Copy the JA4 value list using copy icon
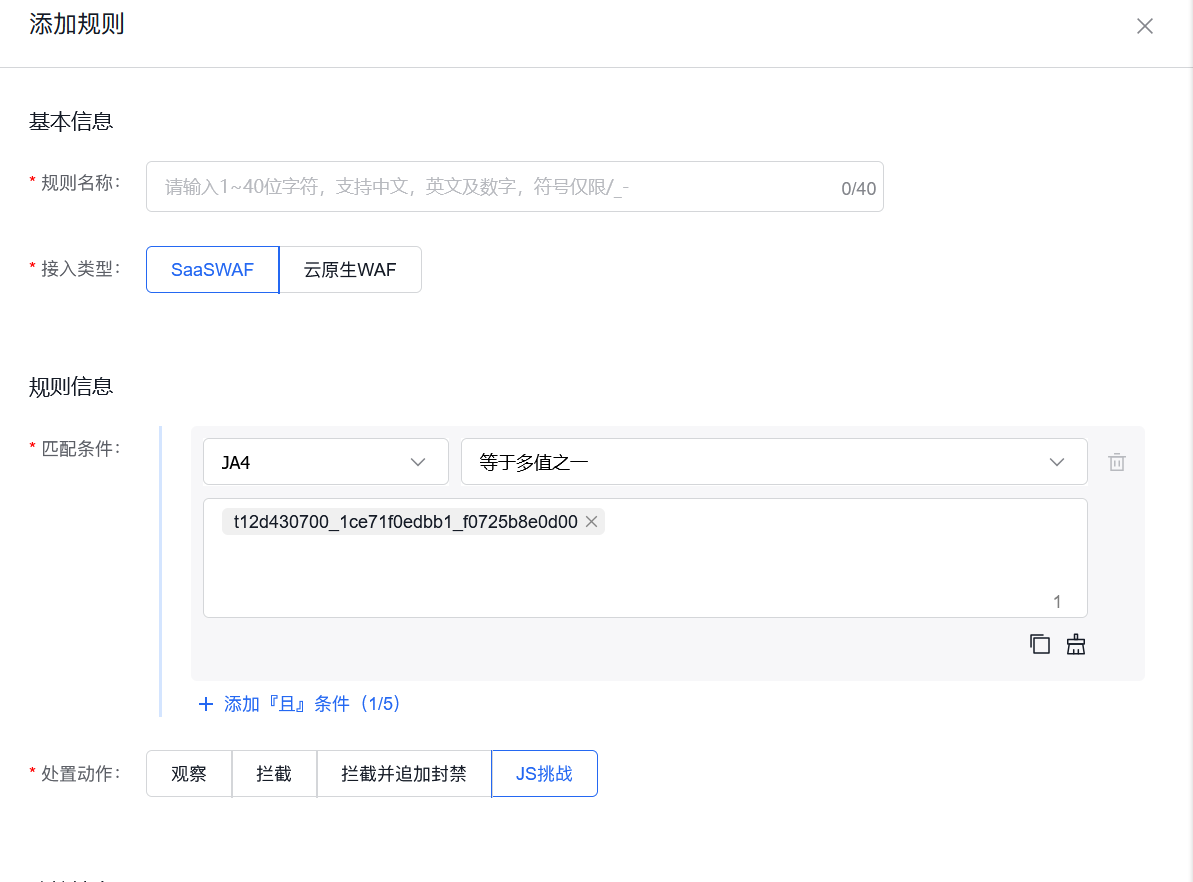The height and width of the screenshot is (882, 1193). tap(1039, 644)
